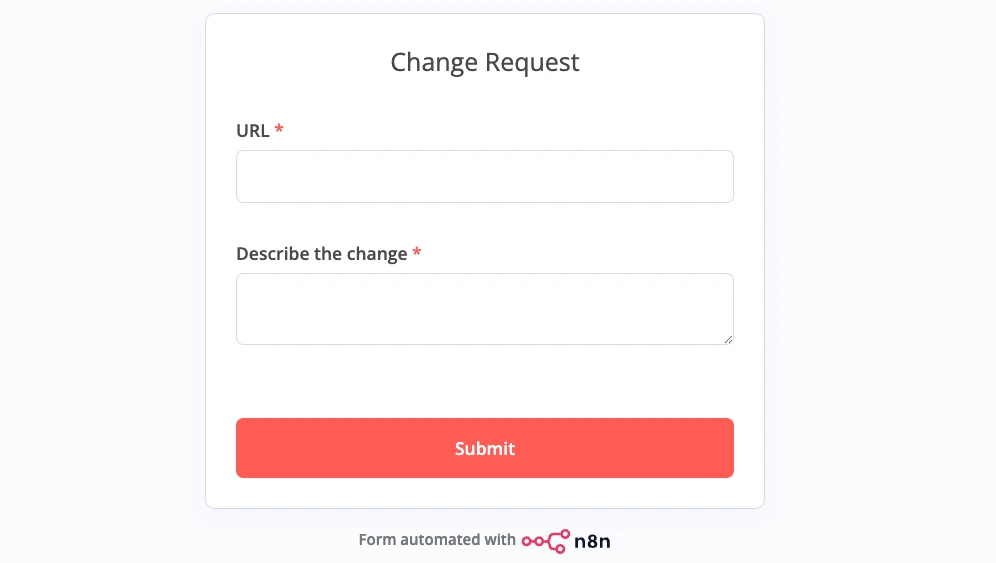Click the word 'change' in the field label

point(377,254)
